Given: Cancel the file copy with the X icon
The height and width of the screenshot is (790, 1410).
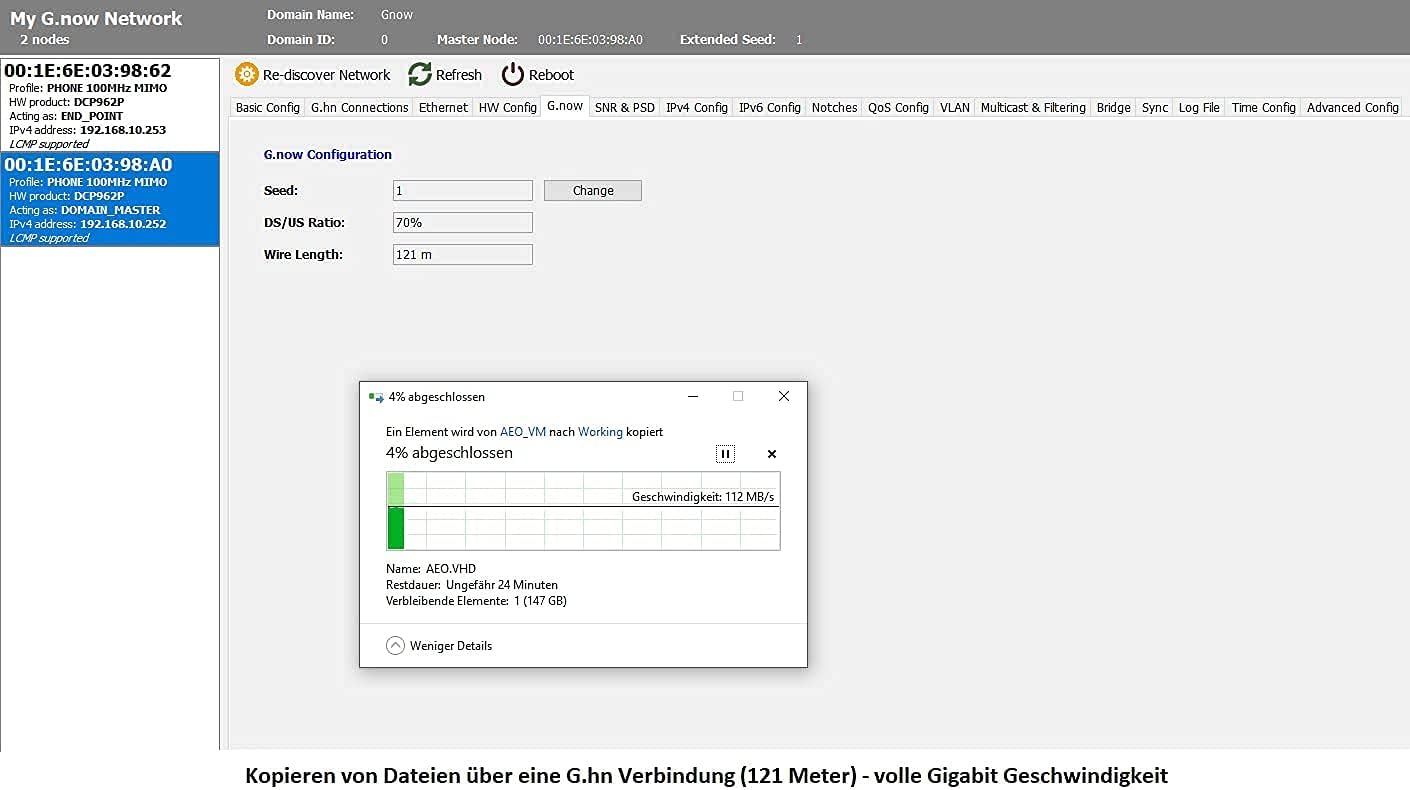Looking at the screenshot, I should 772,454.
